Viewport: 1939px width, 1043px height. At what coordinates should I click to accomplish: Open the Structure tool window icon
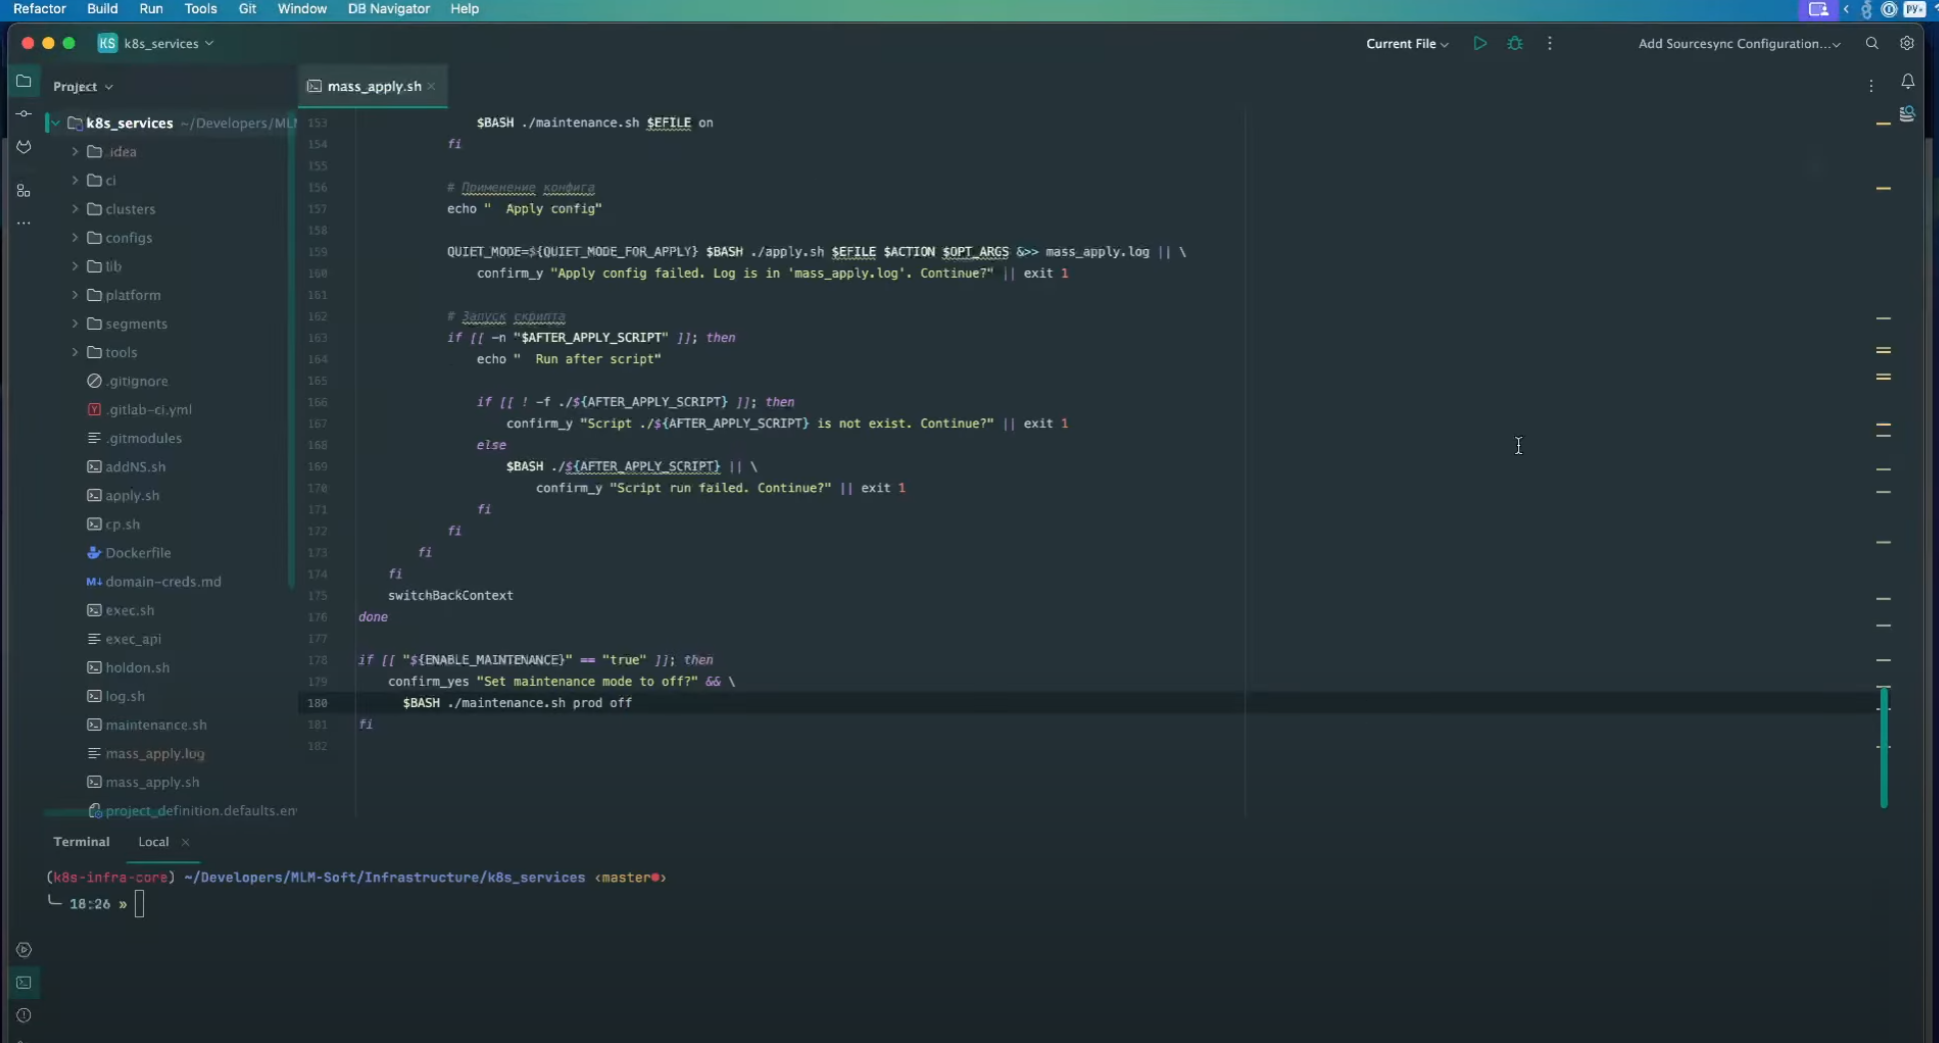pyautogui.click(x=24, y=190)
